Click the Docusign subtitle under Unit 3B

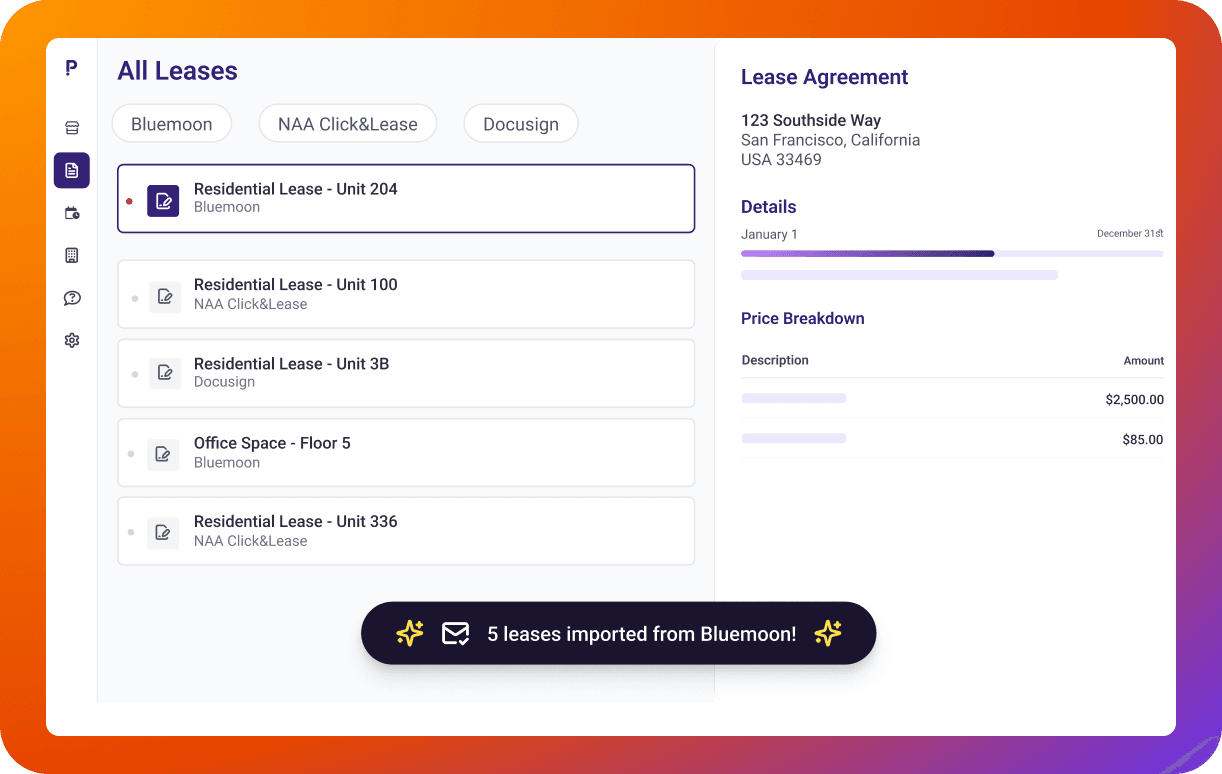click(x=224, y=382)
